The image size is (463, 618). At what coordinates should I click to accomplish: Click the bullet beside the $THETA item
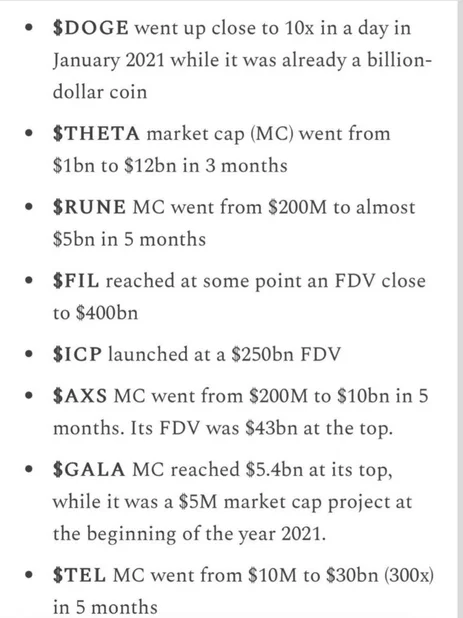(29, 134)
